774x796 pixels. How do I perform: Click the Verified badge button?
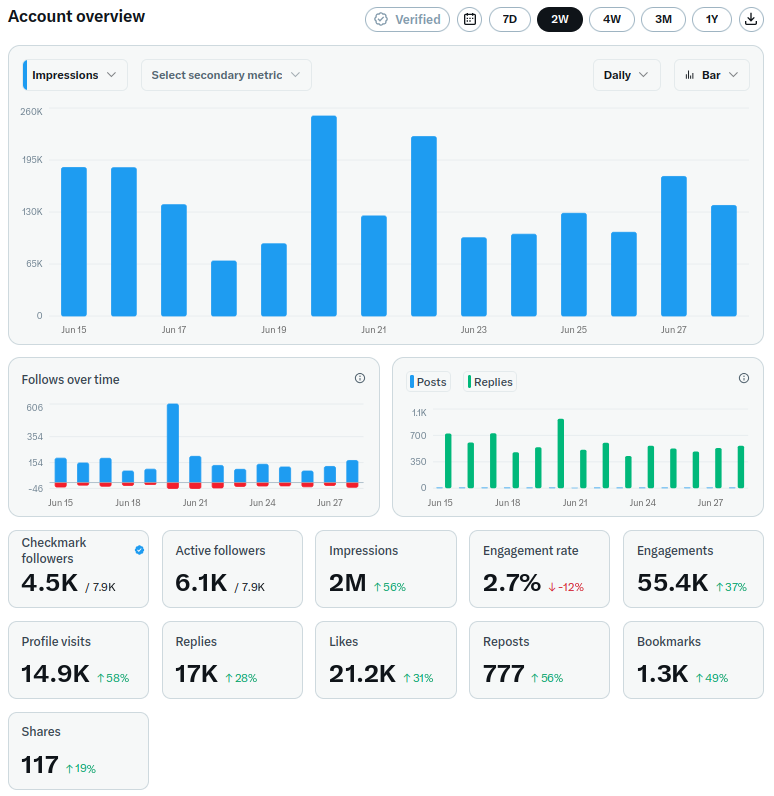[408, 19]
